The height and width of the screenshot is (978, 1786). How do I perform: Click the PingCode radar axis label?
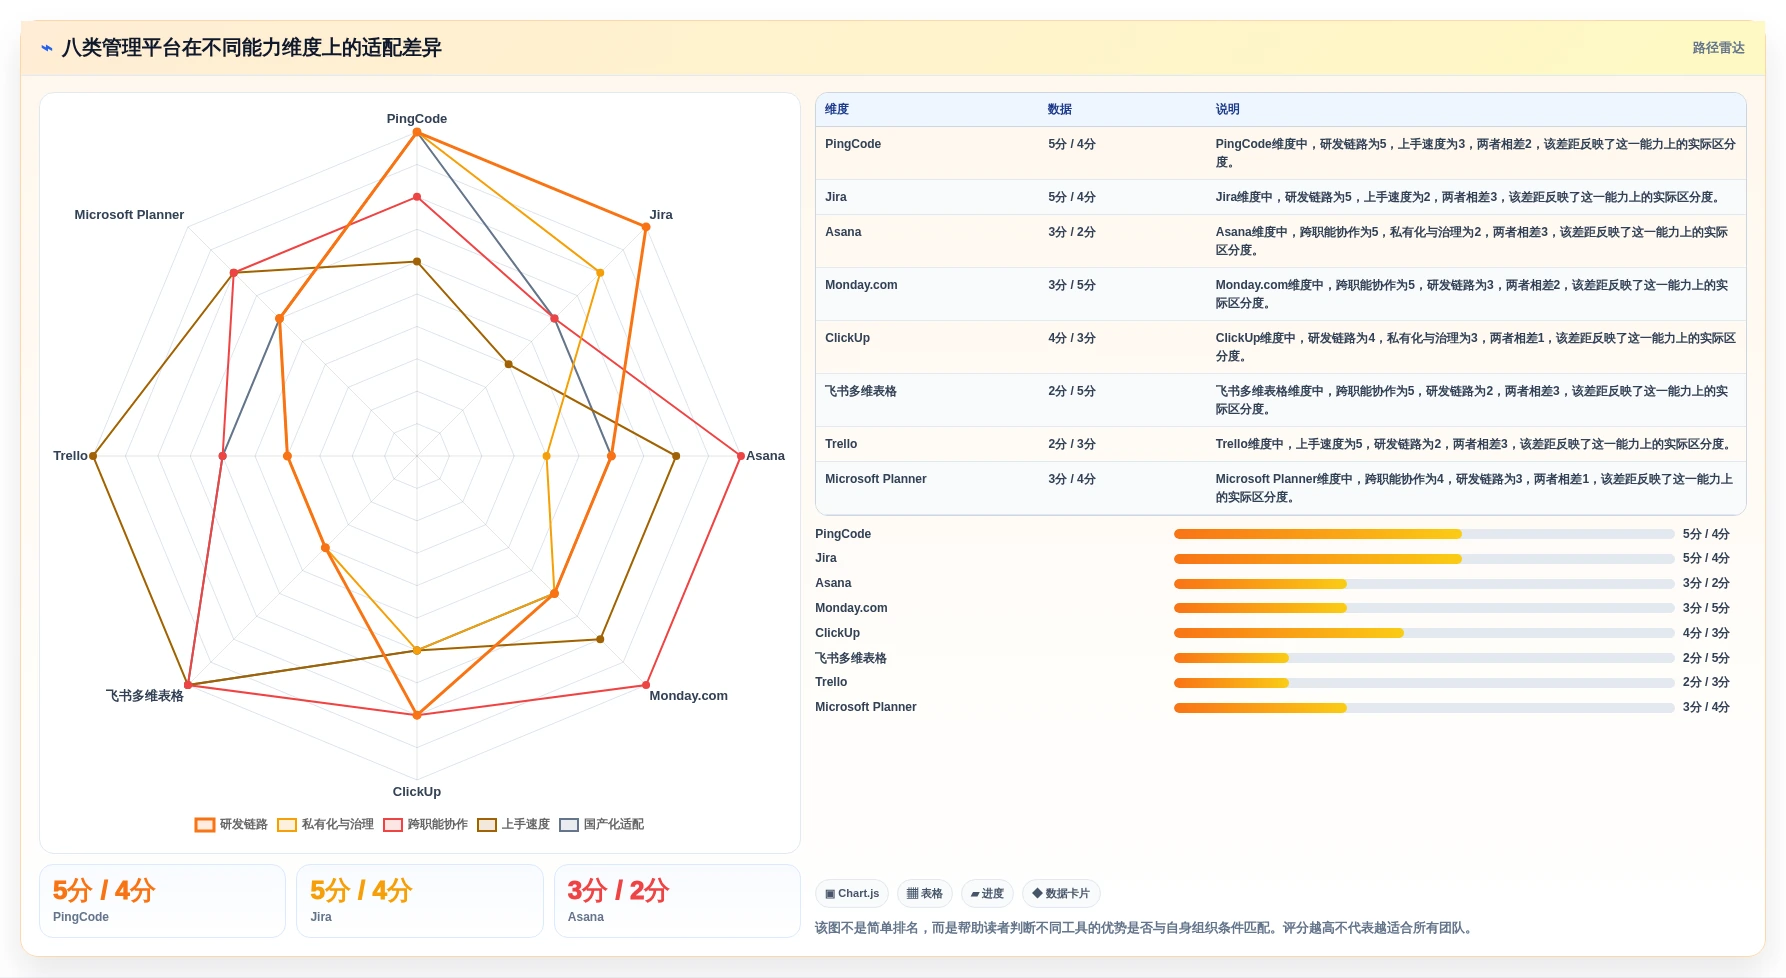click(417, 119)
